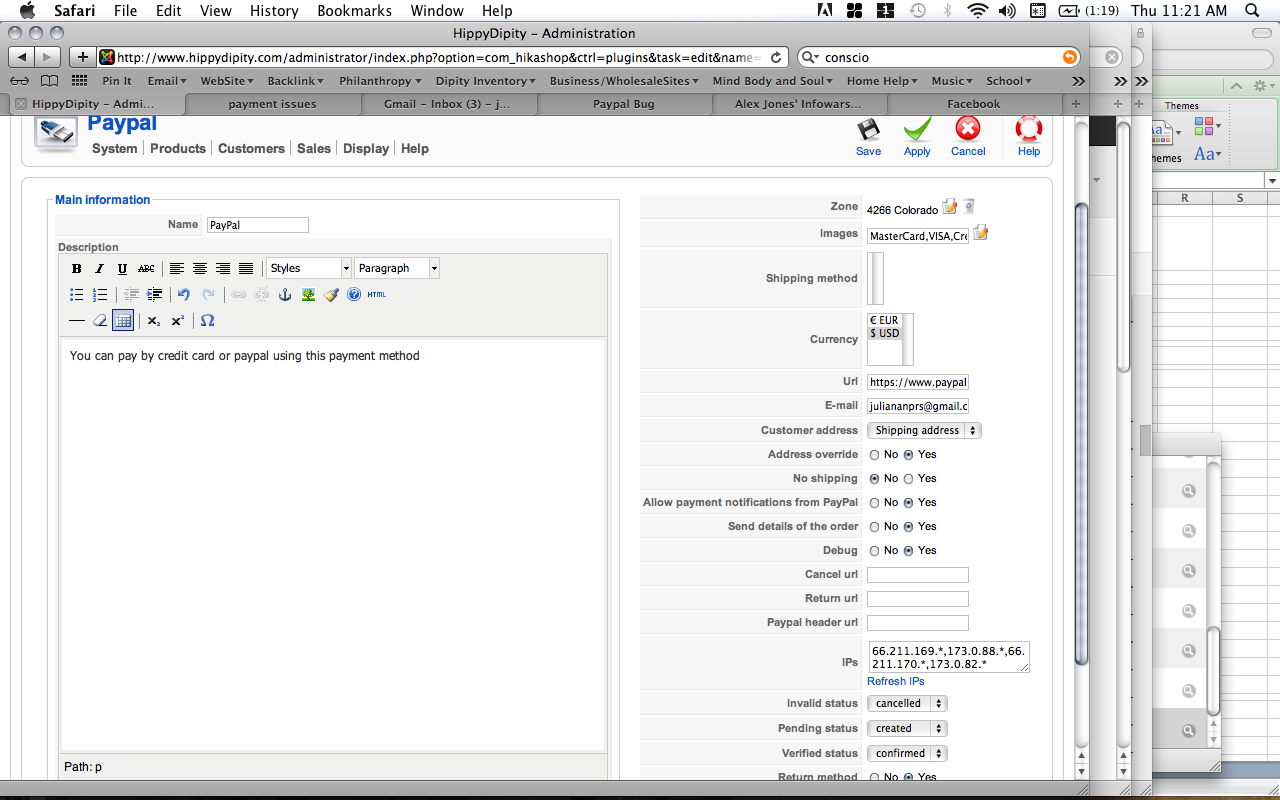The image size is (1280, 800).
Task: Switch to the Paypal Bug tab
Action: click(624, 104)
